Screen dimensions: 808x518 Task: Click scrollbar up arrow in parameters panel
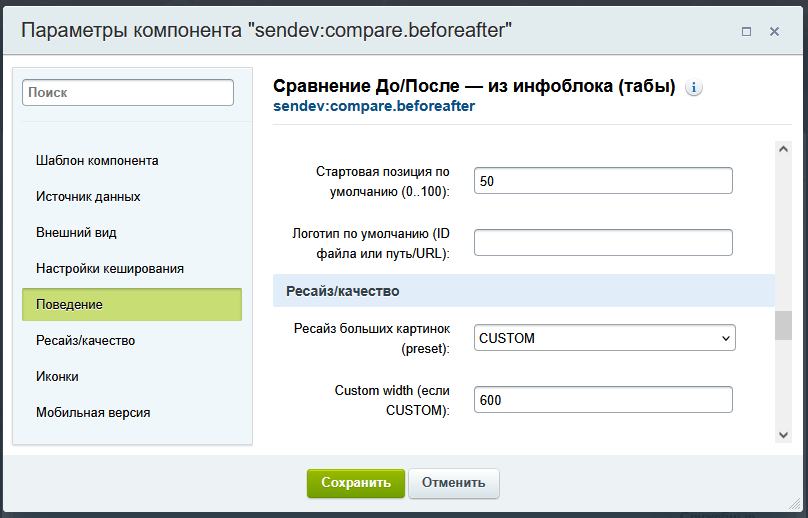[x=783, y=149]
